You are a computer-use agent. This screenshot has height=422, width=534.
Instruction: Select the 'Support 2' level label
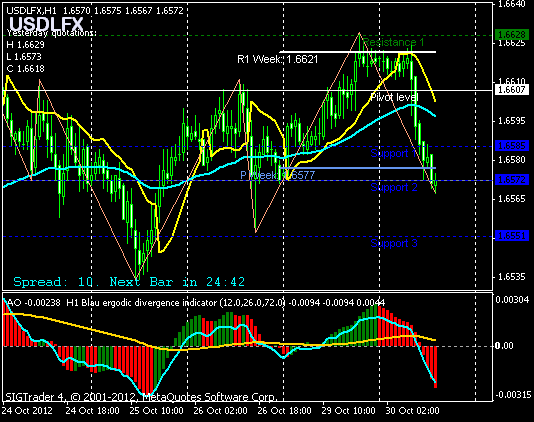click(394, 187)
